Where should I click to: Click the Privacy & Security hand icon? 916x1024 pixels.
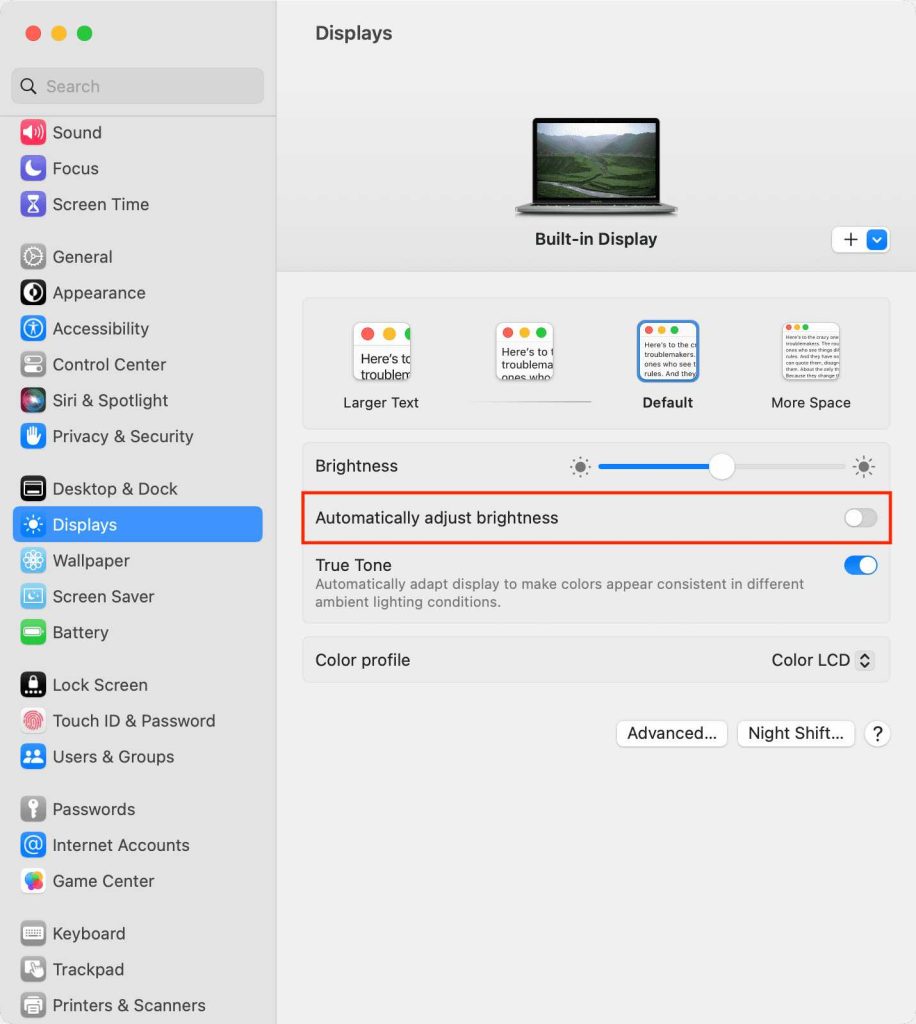tap(33, 436)
